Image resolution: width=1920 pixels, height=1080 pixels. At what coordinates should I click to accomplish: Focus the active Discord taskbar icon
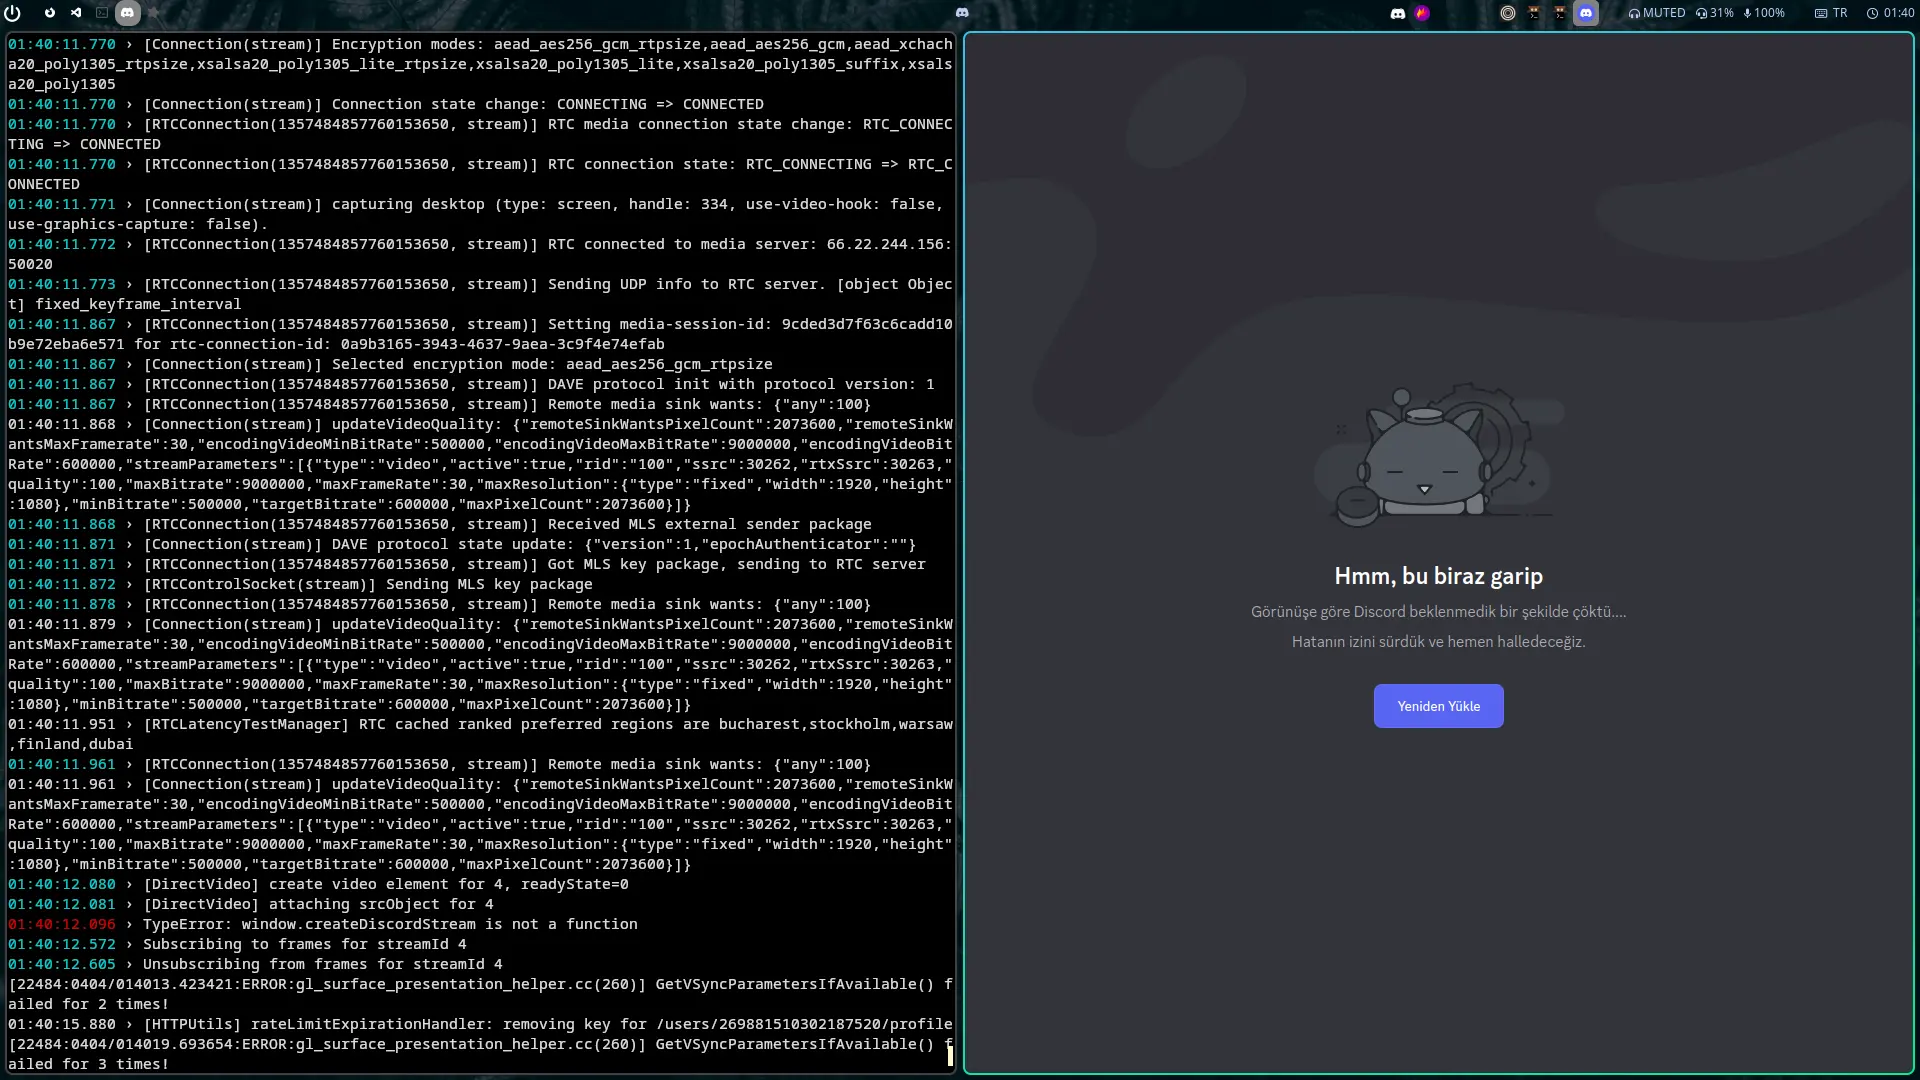point(1586,13)
